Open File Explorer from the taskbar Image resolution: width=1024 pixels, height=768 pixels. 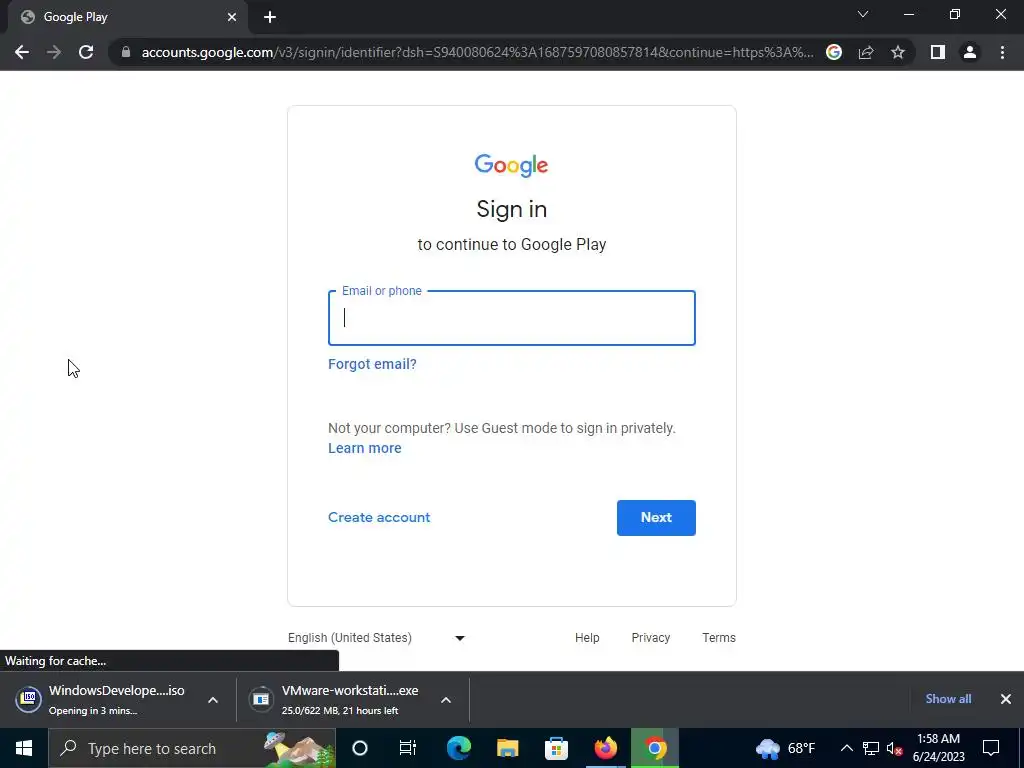507,748
